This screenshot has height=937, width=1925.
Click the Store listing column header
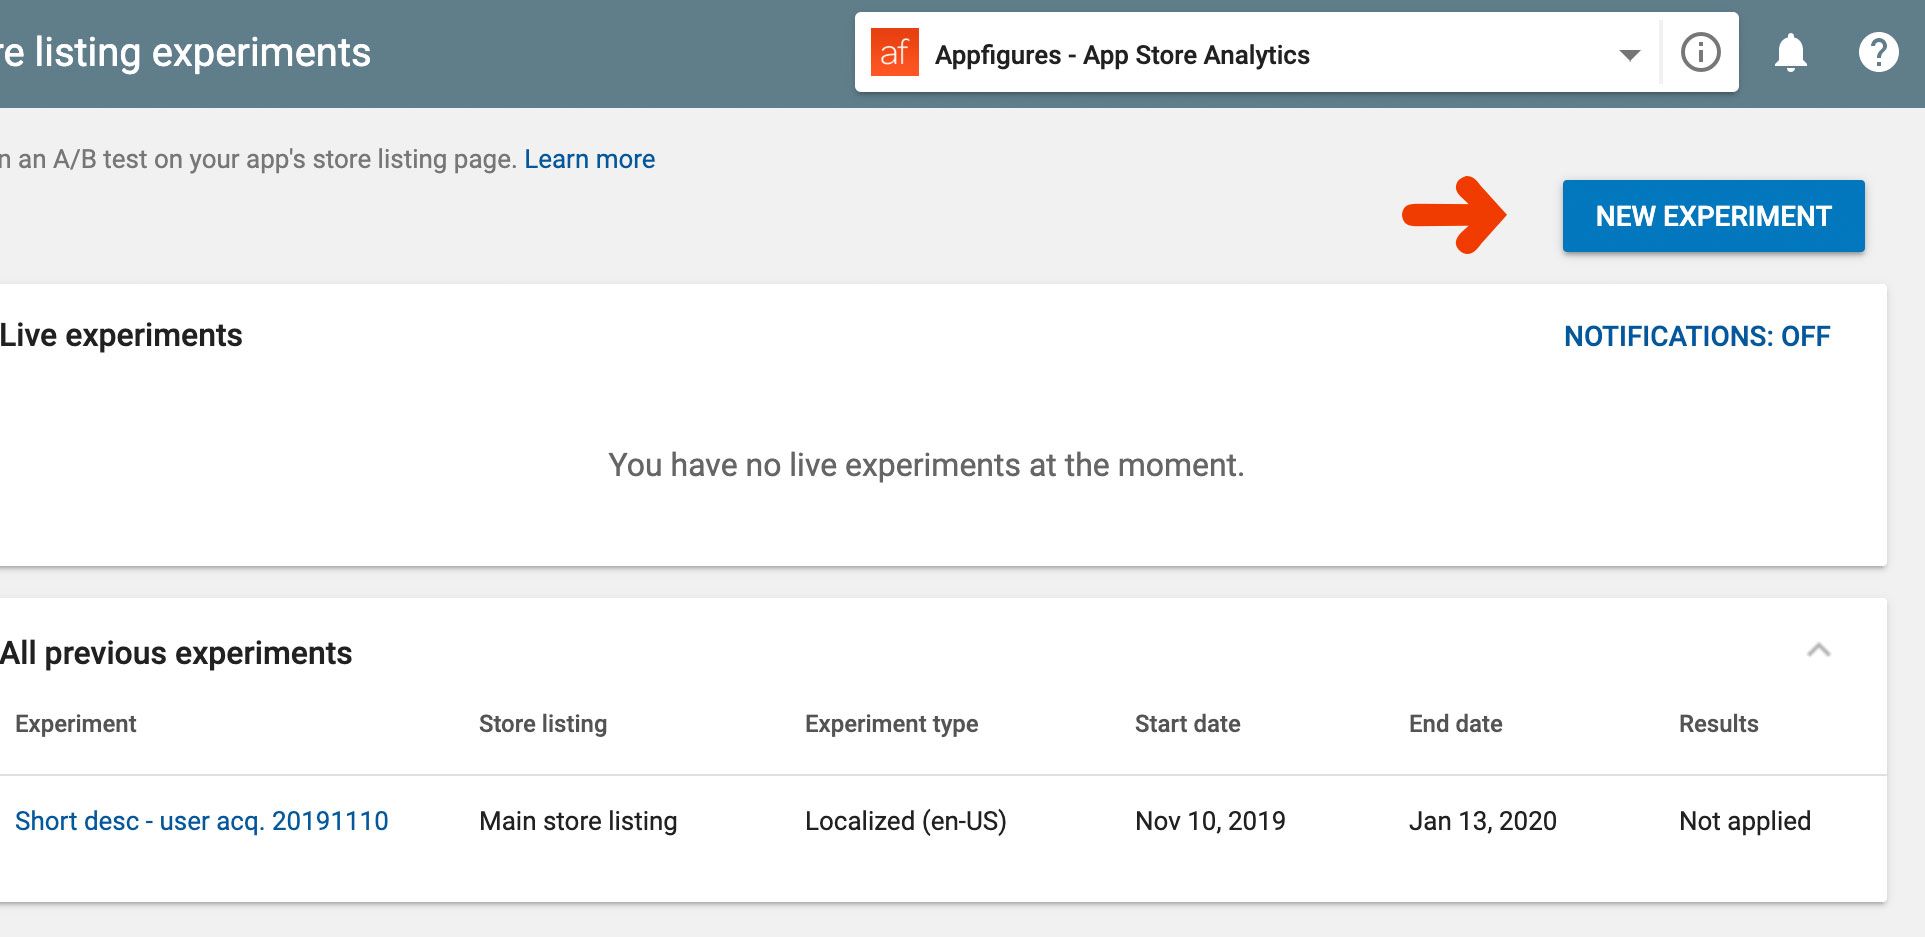click(x=543, y=724)
